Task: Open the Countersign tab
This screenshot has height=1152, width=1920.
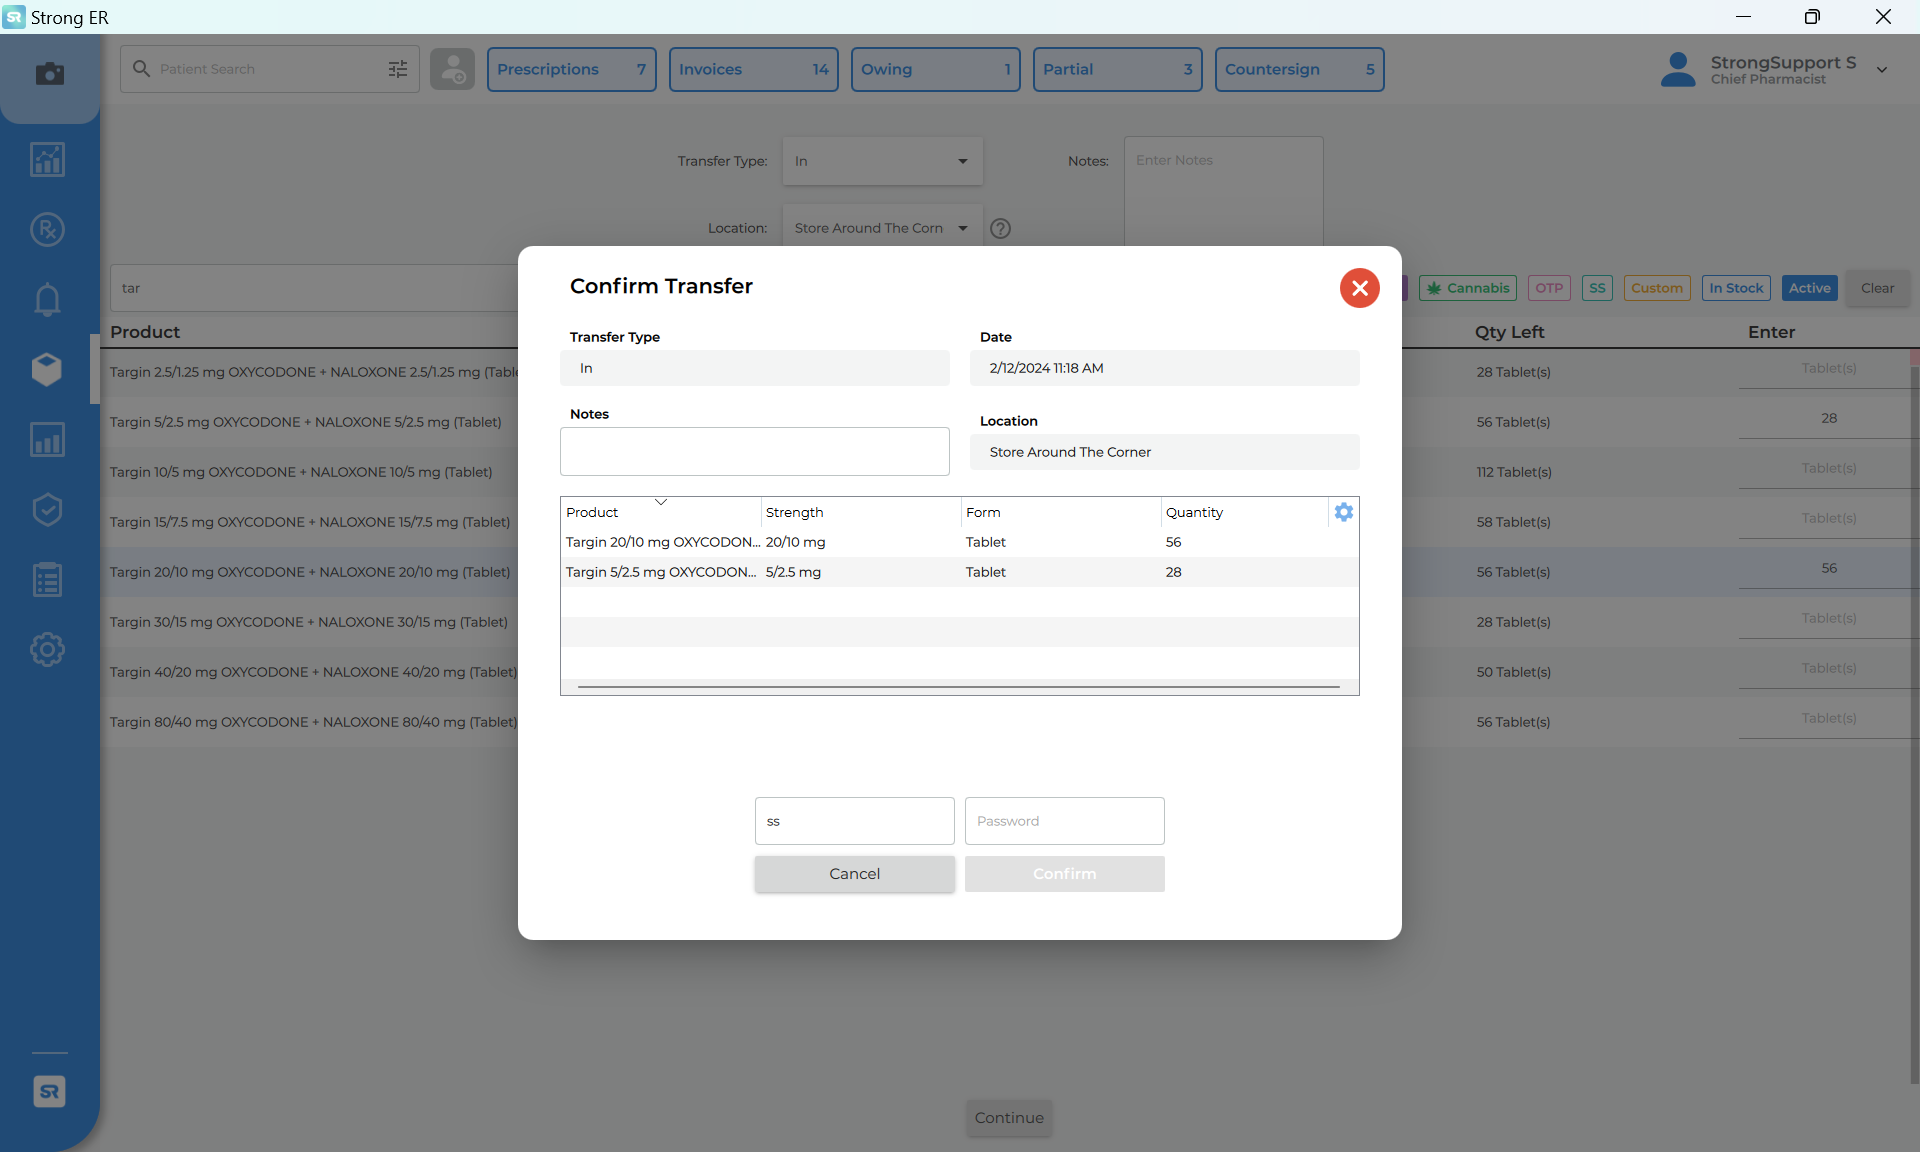Action: (x=1298, y=69)
